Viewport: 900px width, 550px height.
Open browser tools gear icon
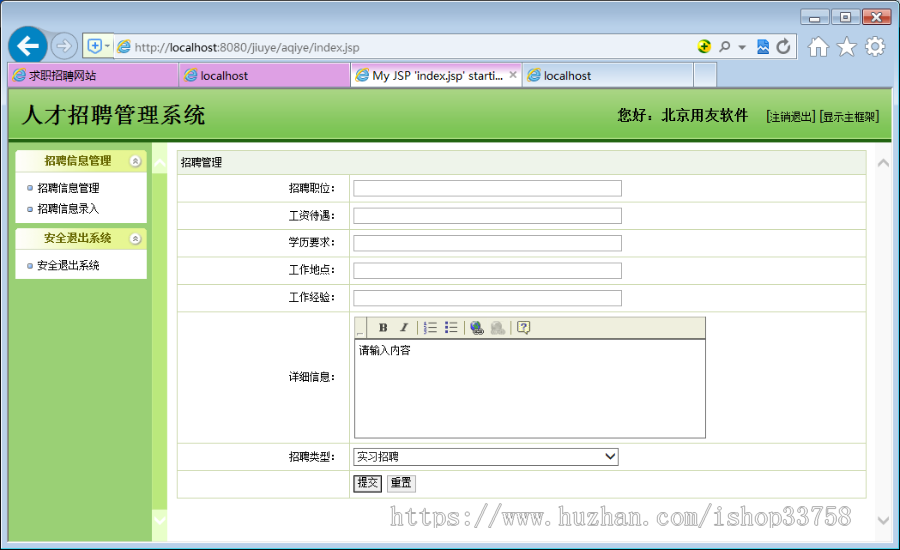(x=875, y=47)
